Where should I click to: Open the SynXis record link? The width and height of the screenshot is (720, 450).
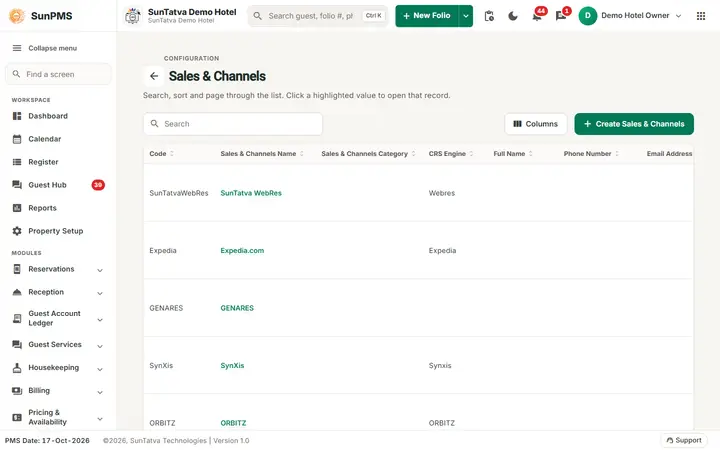pos(232,366)
